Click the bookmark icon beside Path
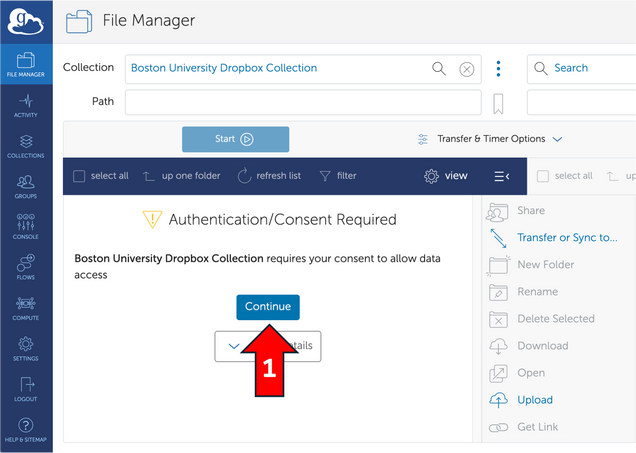 (498, 104)
